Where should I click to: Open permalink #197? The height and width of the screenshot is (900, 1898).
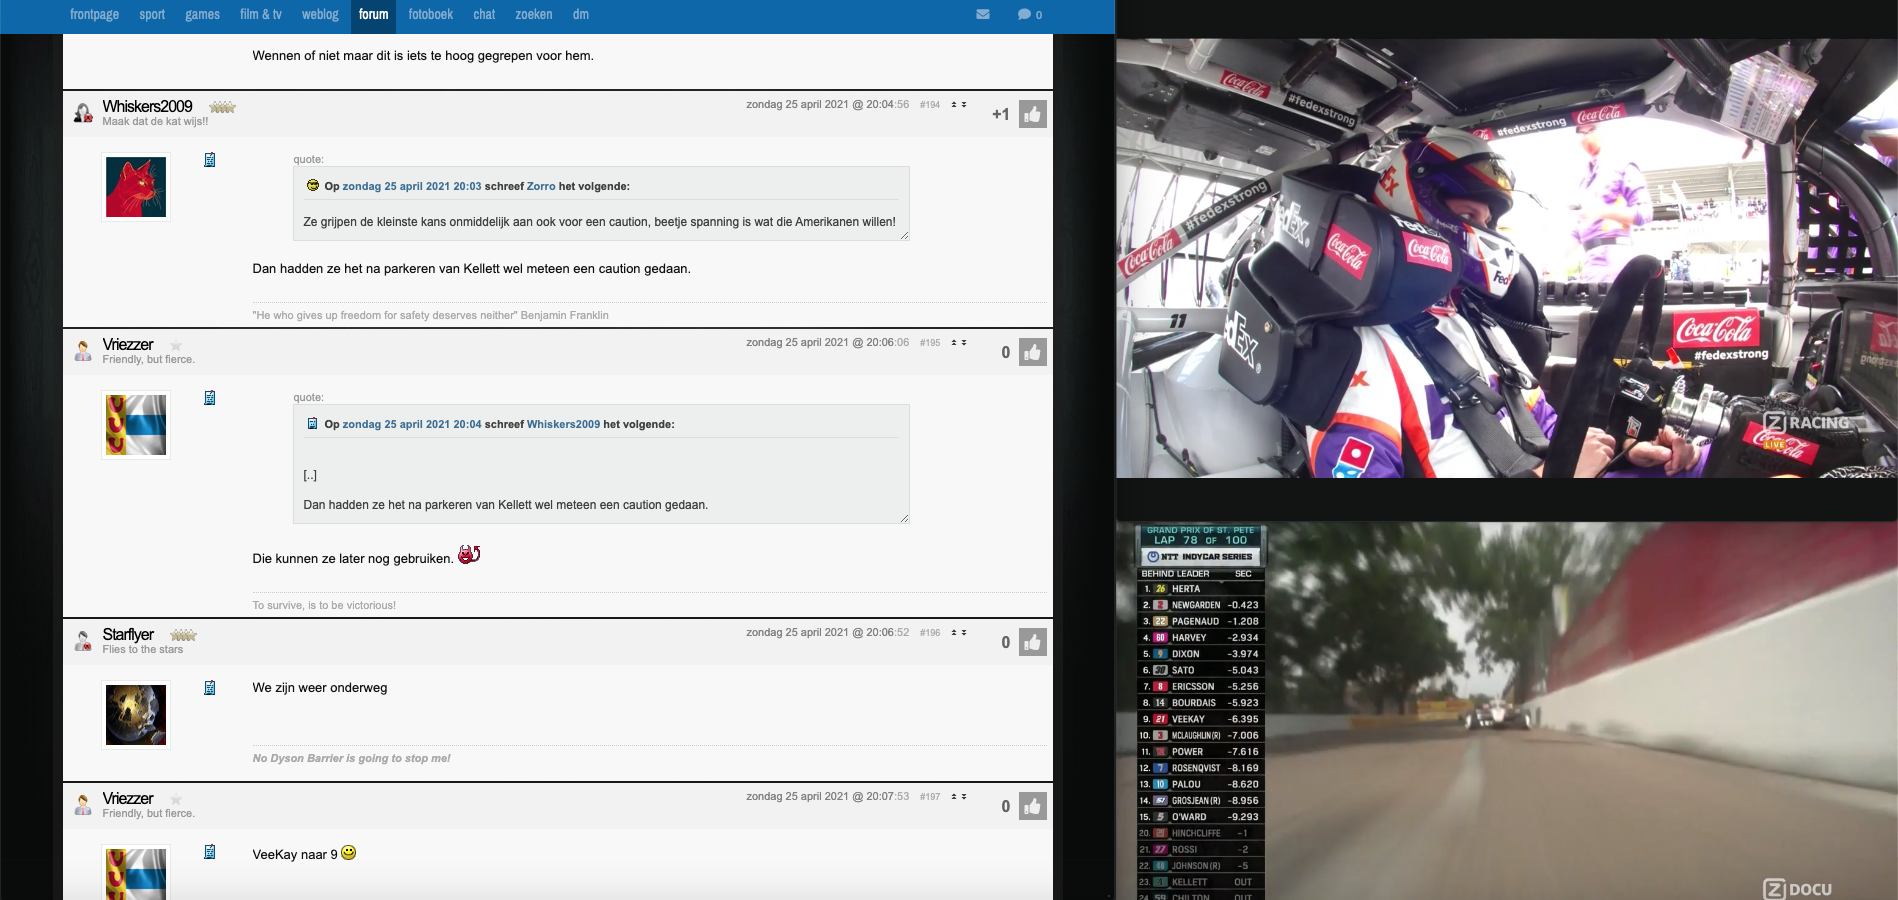tap(930, 796)
